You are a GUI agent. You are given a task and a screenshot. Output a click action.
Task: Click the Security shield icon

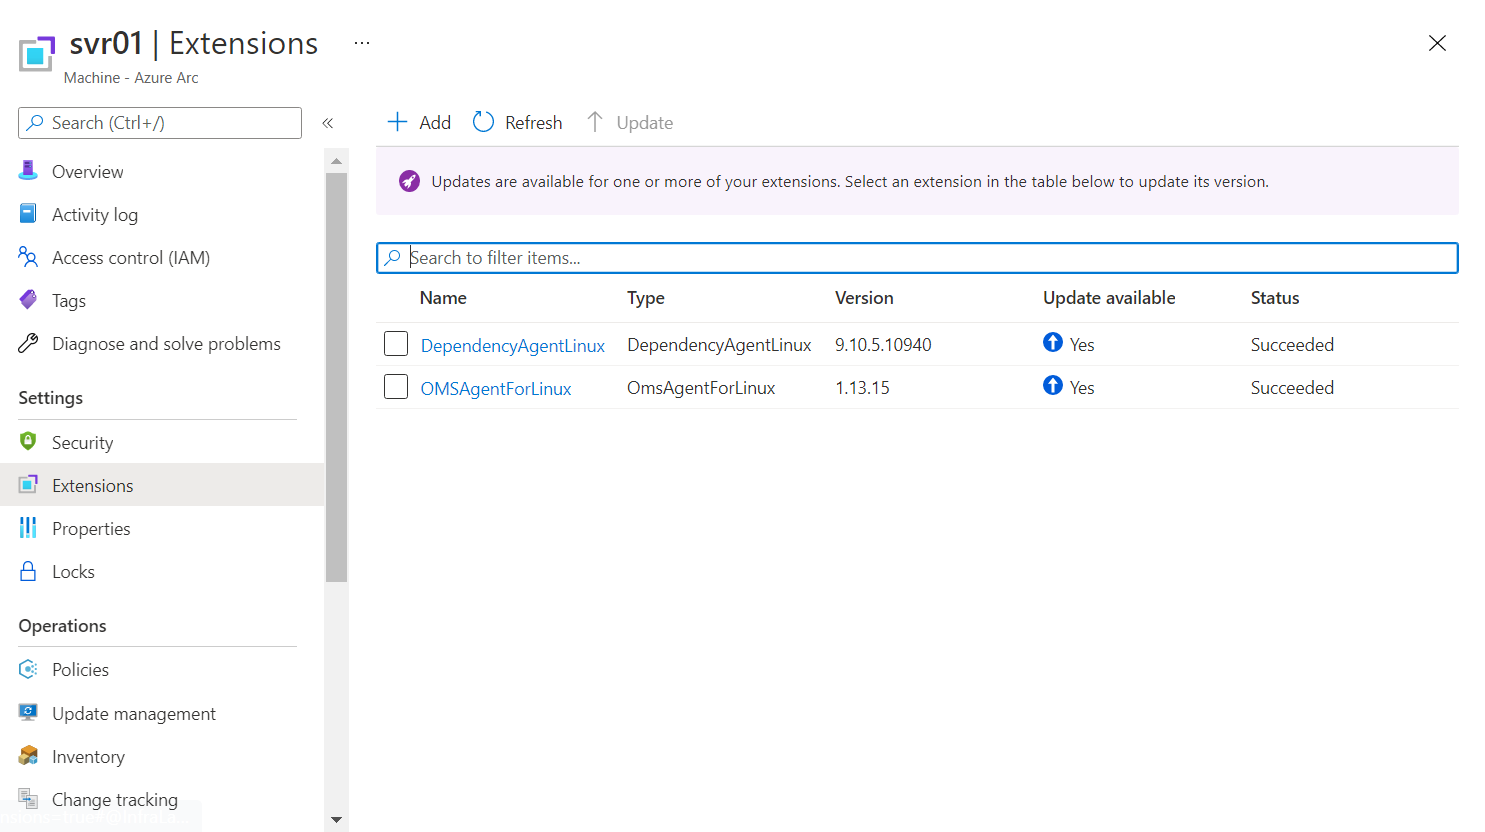(28, 442)
